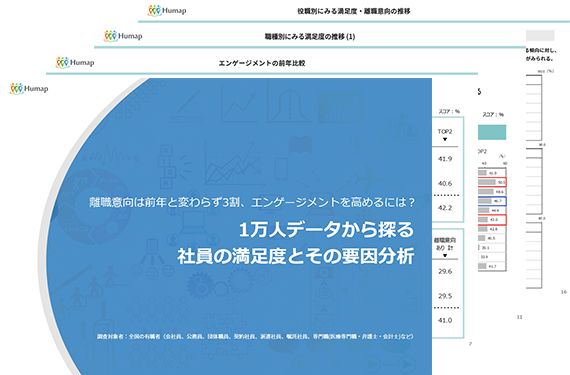Viewport: 570px width, 375px height.
Task: Open the エンゲージメントの前年比較 slide
Action: click(x=262, y=63)
